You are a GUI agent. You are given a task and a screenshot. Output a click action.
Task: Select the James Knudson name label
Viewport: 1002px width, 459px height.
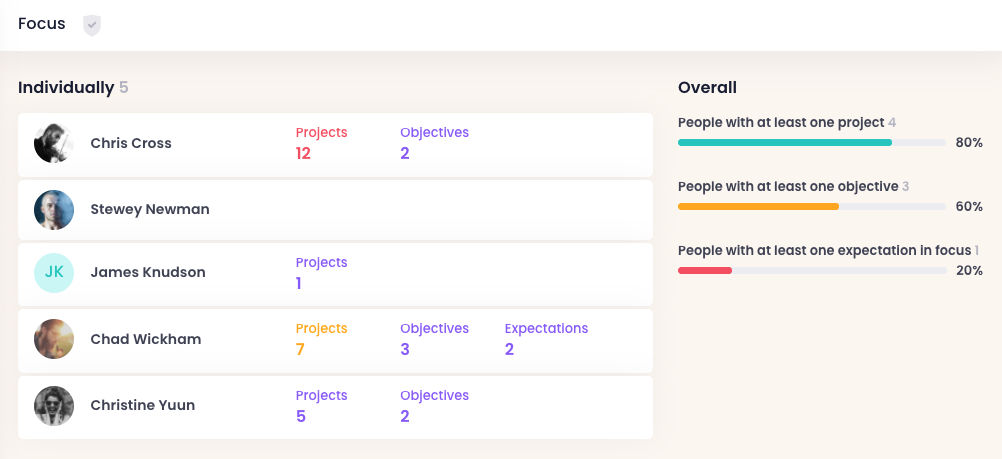148,273
